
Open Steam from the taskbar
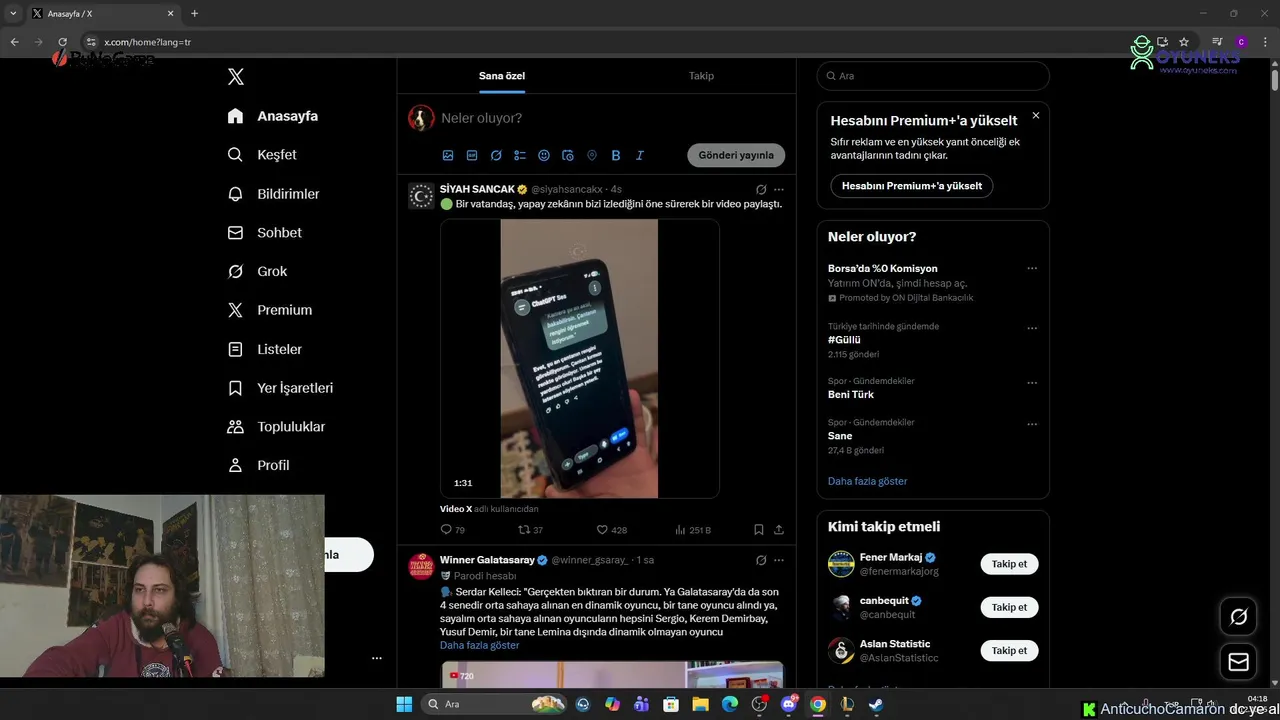click(876, 704)
